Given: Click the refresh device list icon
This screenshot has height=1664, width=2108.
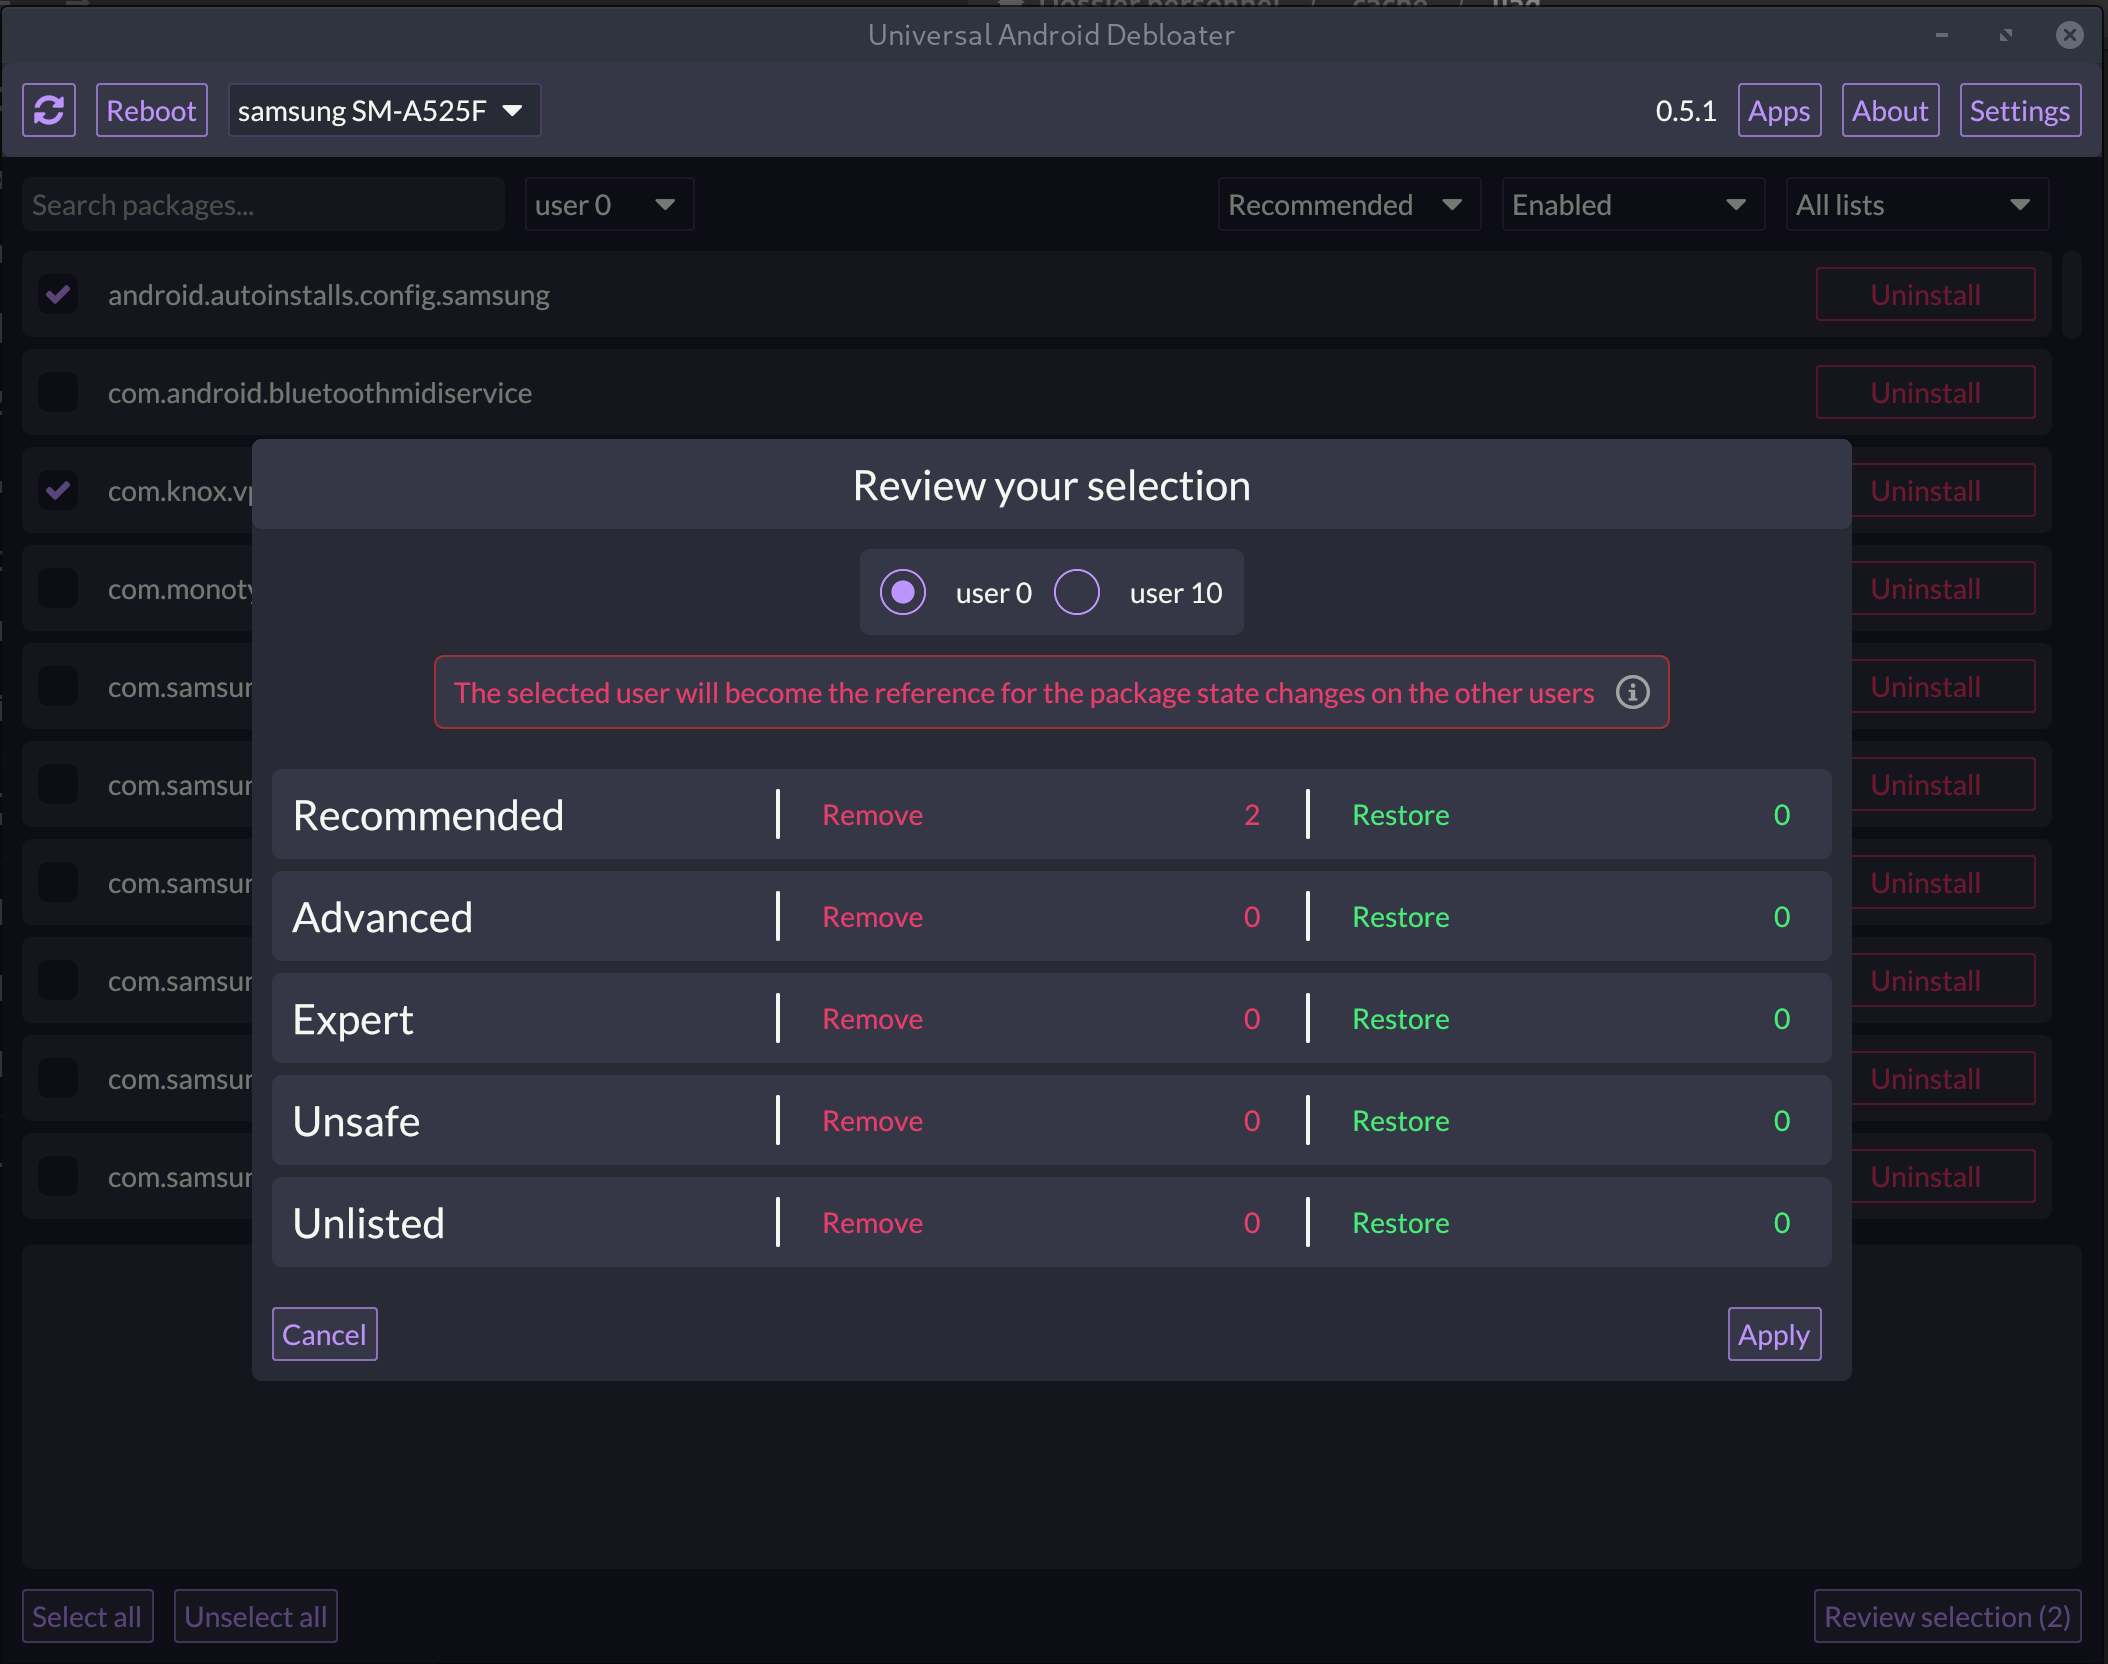Looking at the screenshot, I should [49, 110].
